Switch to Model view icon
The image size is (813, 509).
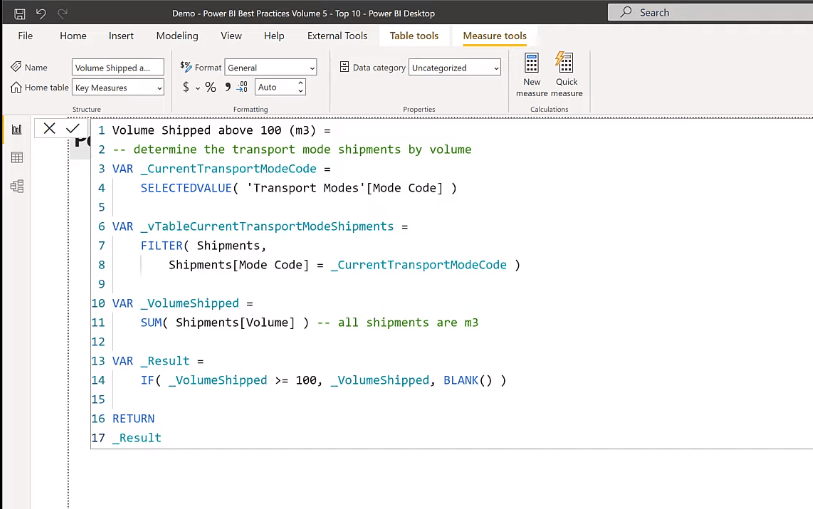tap(17, 186)
